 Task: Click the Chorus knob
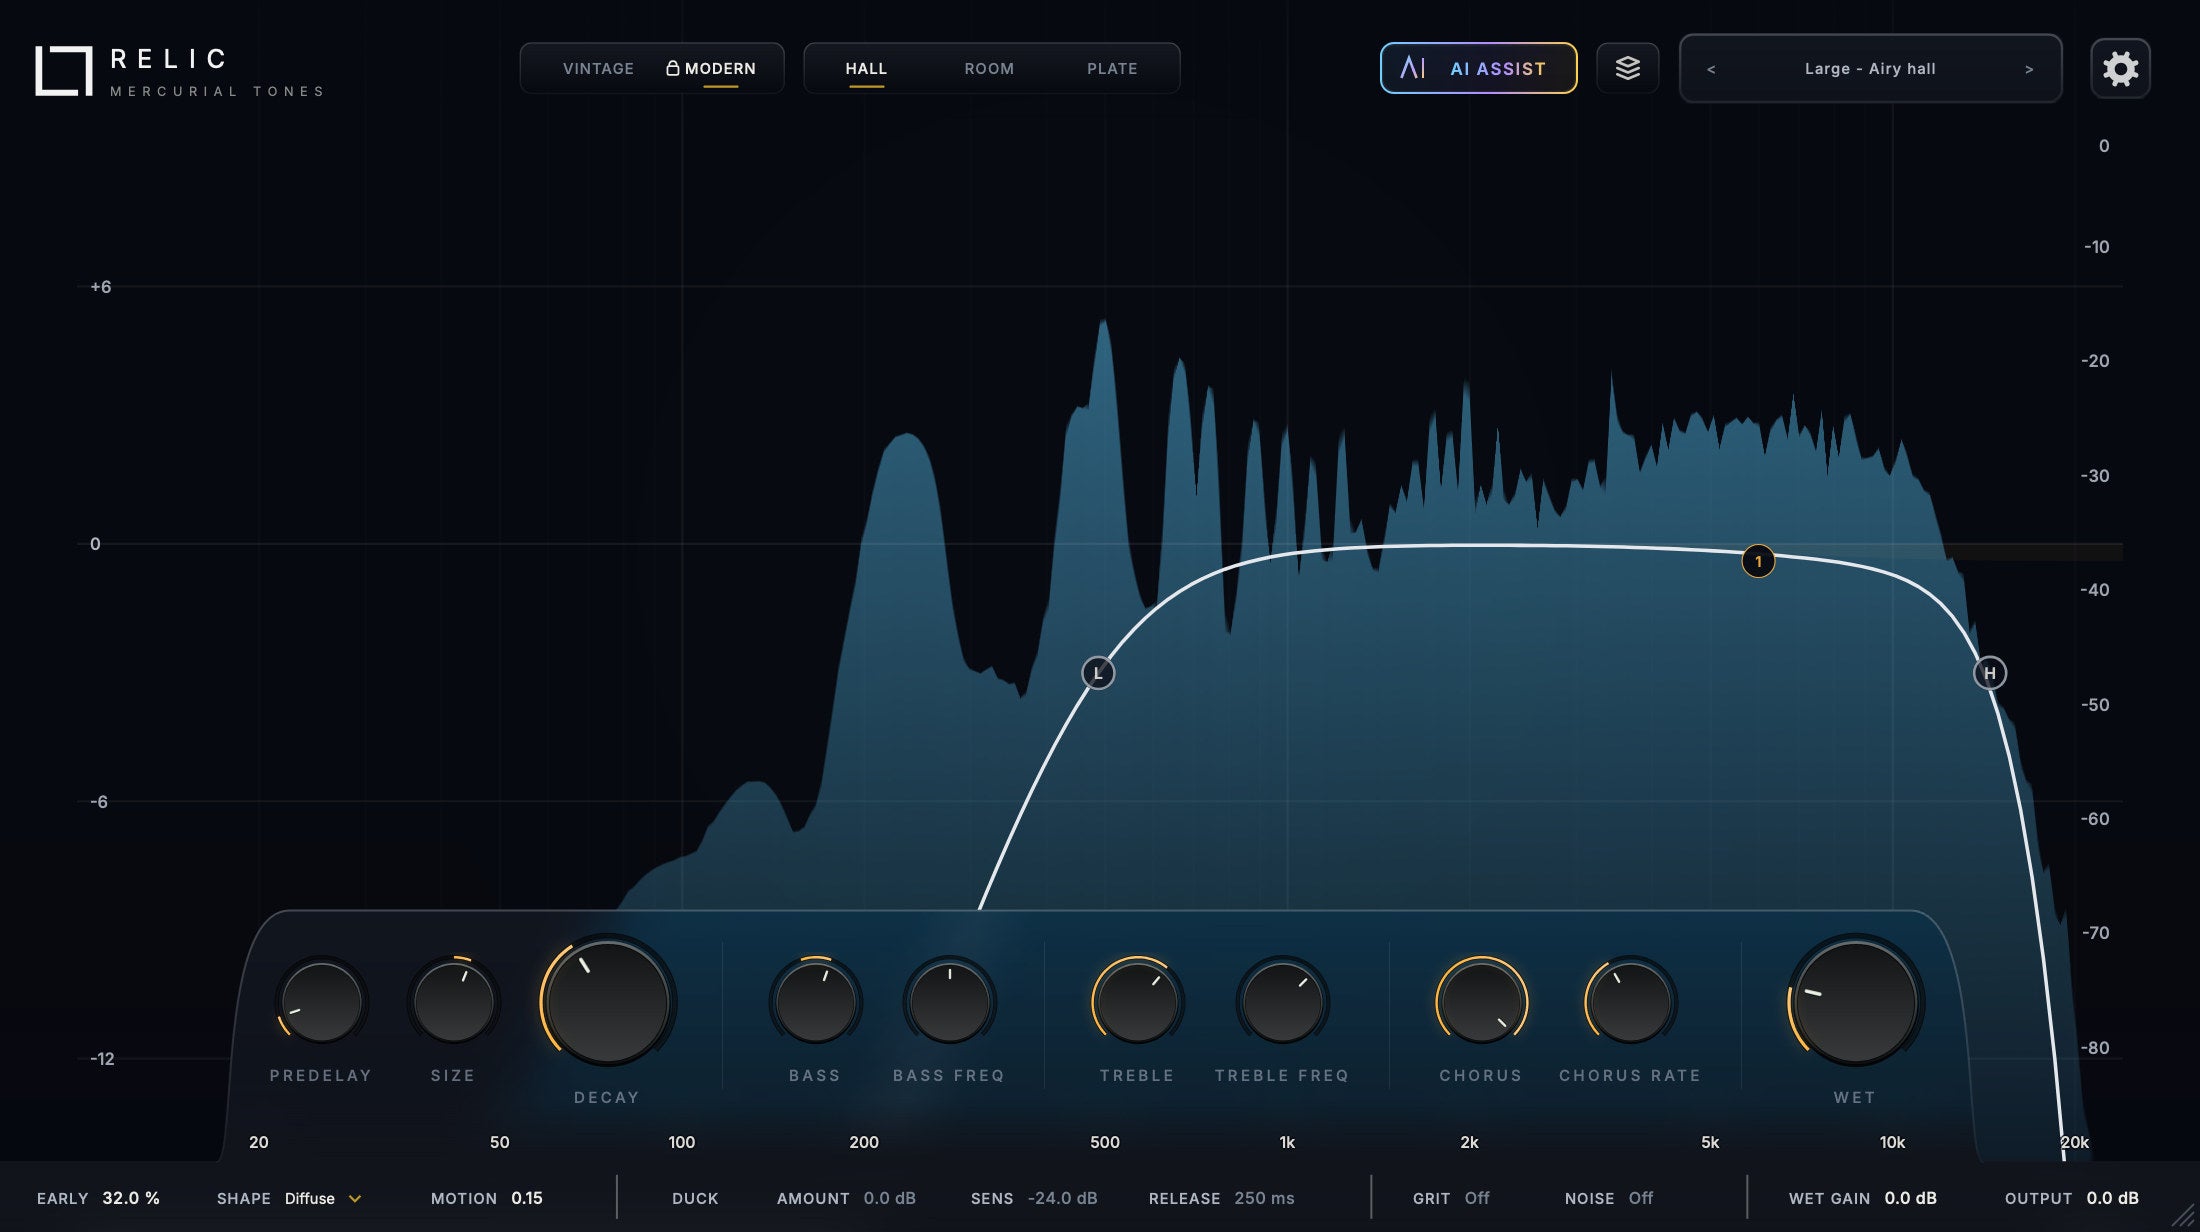coord(1481,1001)
